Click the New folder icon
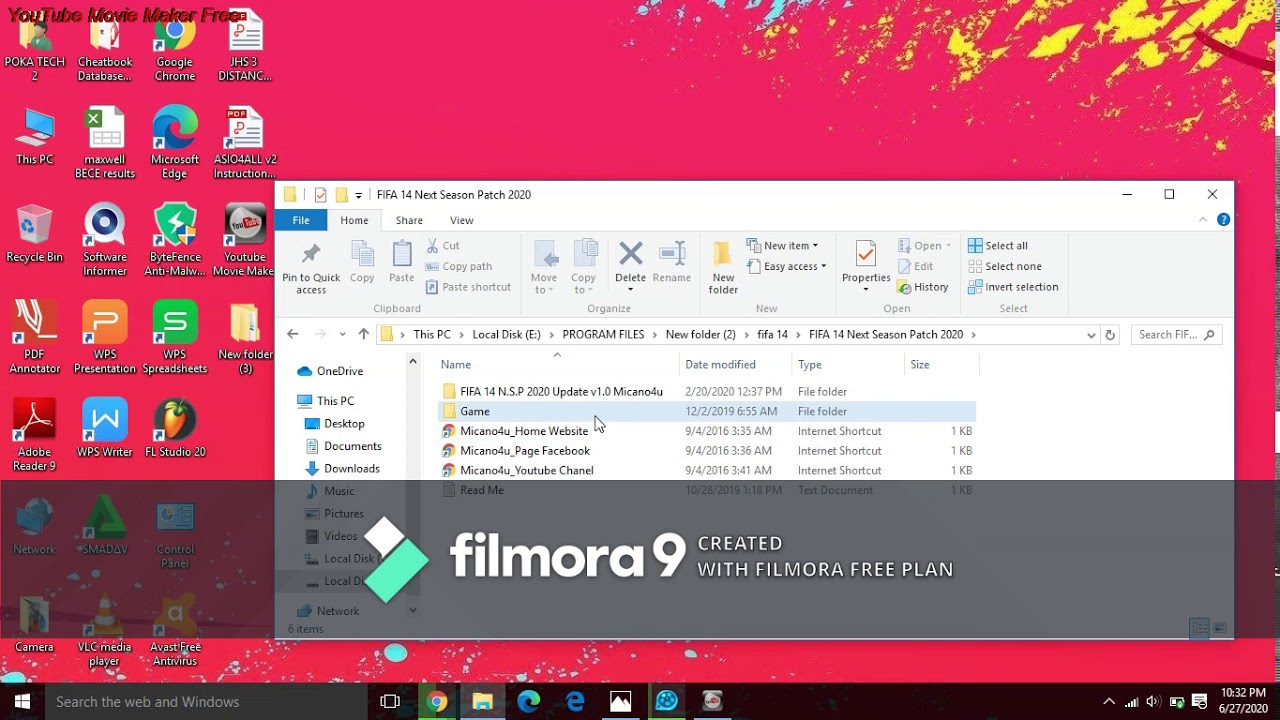1280x720 pixels. tap(723, 254)
